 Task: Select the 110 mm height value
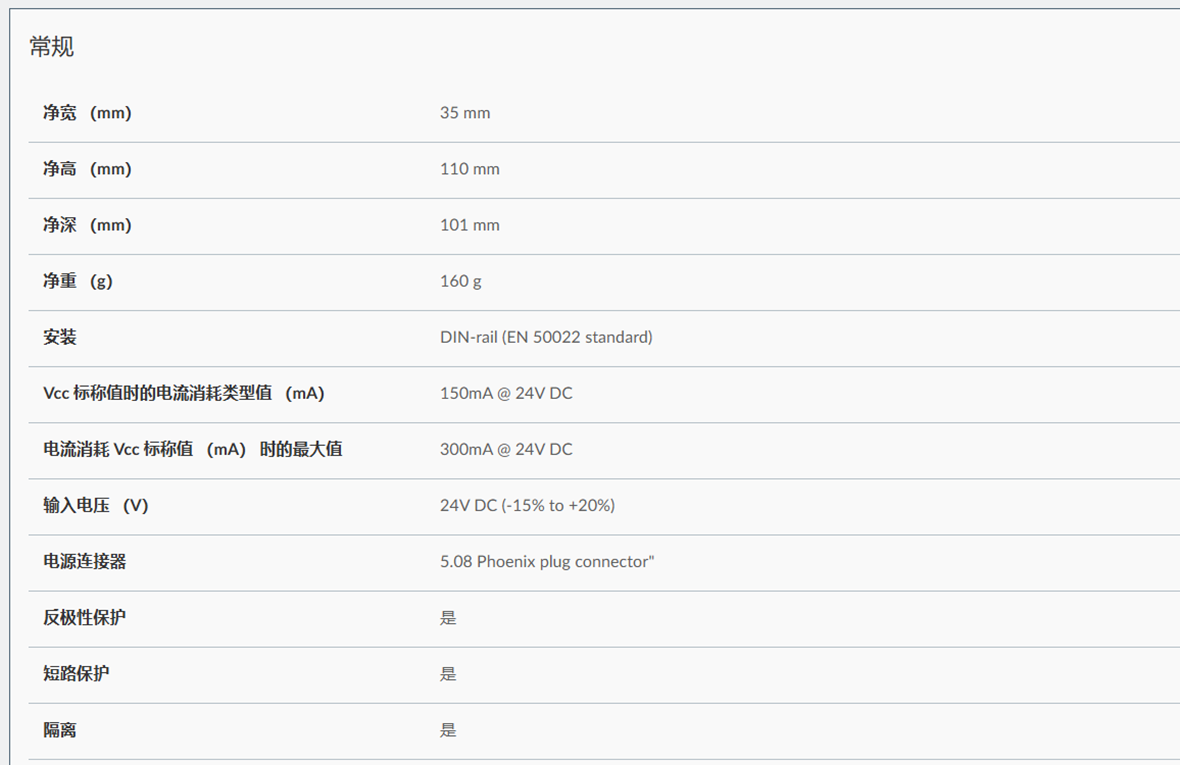tap(469, 169)
